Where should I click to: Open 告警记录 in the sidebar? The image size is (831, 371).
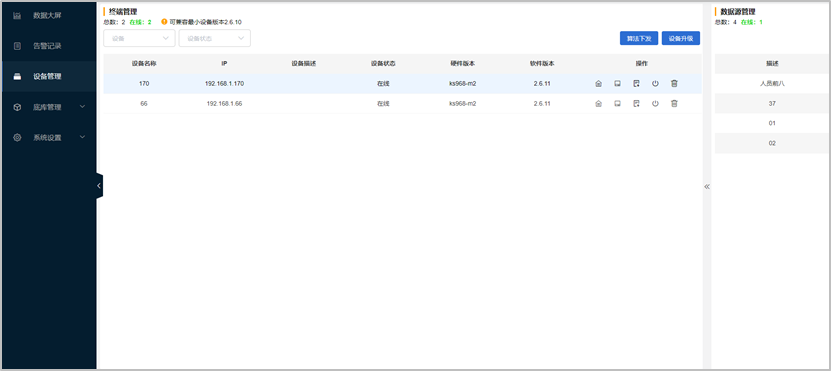pyautogui.click(x=48, y=46)
